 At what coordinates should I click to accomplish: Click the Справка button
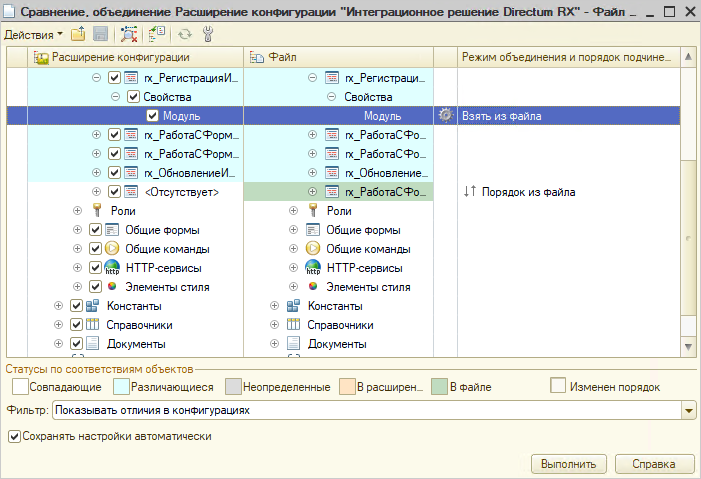pos(655,464)
